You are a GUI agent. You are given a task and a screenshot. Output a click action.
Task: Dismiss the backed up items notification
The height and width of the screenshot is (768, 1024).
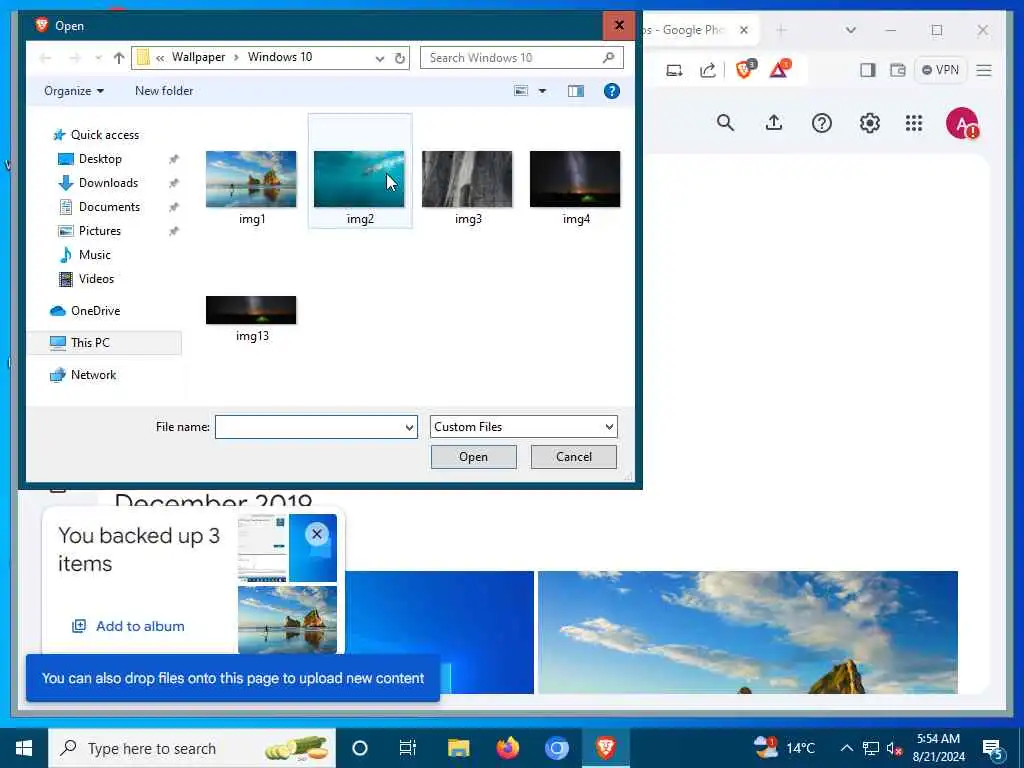point(317,534)
